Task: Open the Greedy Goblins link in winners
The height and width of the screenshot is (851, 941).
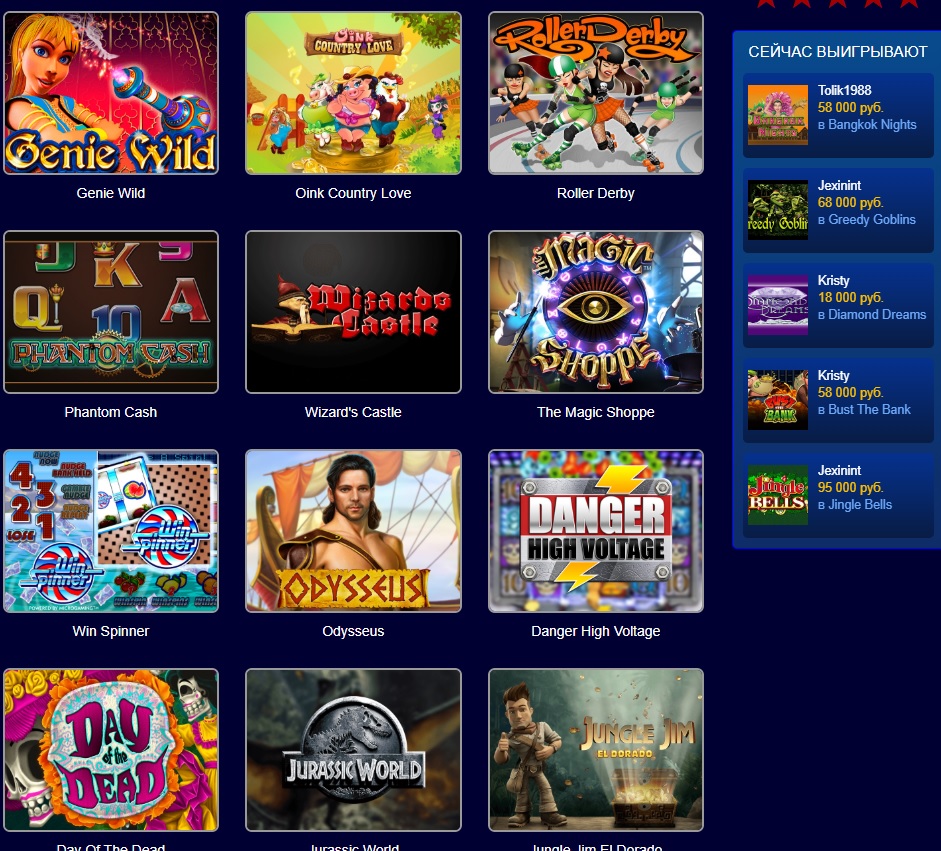Action: [871, 220]
